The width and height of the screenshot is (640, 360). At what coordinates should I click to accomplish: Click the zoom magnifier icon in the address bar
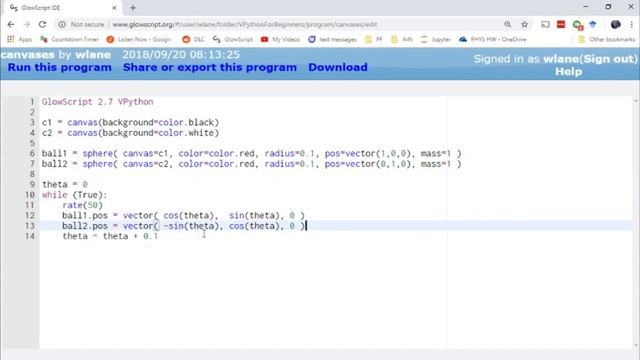coord(507,24)
